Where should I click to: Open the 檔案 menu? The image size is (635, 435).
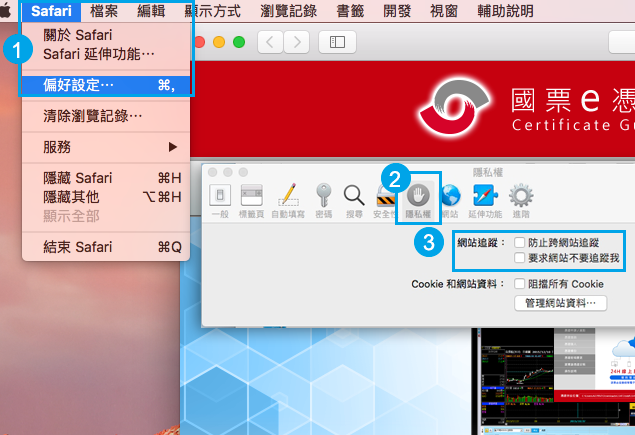[104, 11]
